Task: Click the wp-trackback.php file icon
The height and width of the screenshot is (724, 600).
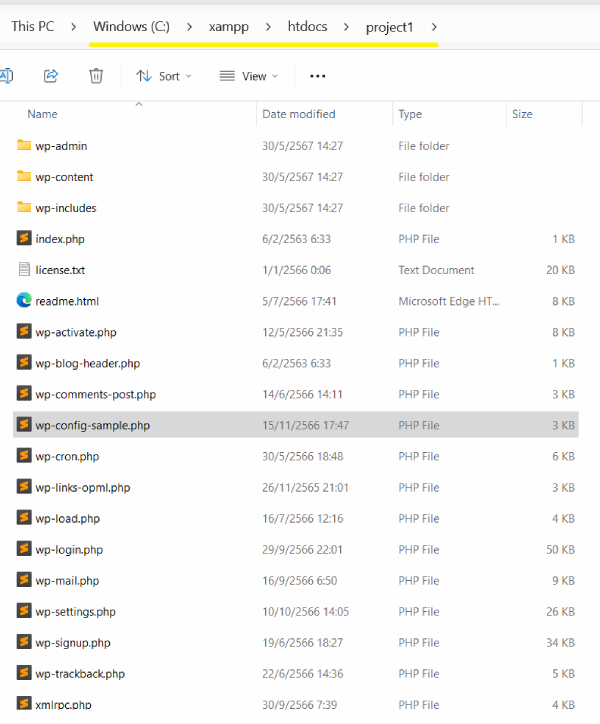Action: tap(24, 672)
